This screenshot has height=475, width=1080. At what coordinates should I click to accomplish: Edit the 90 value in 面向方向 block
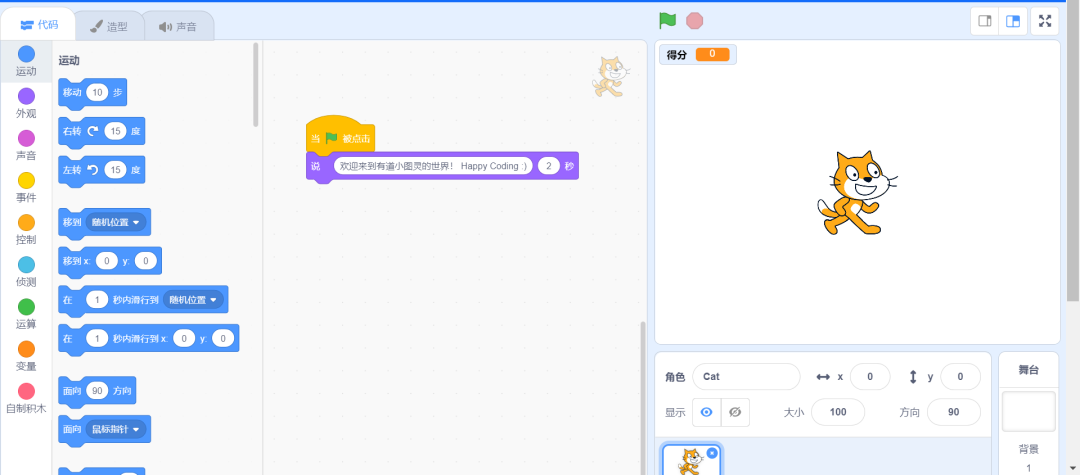97,390
